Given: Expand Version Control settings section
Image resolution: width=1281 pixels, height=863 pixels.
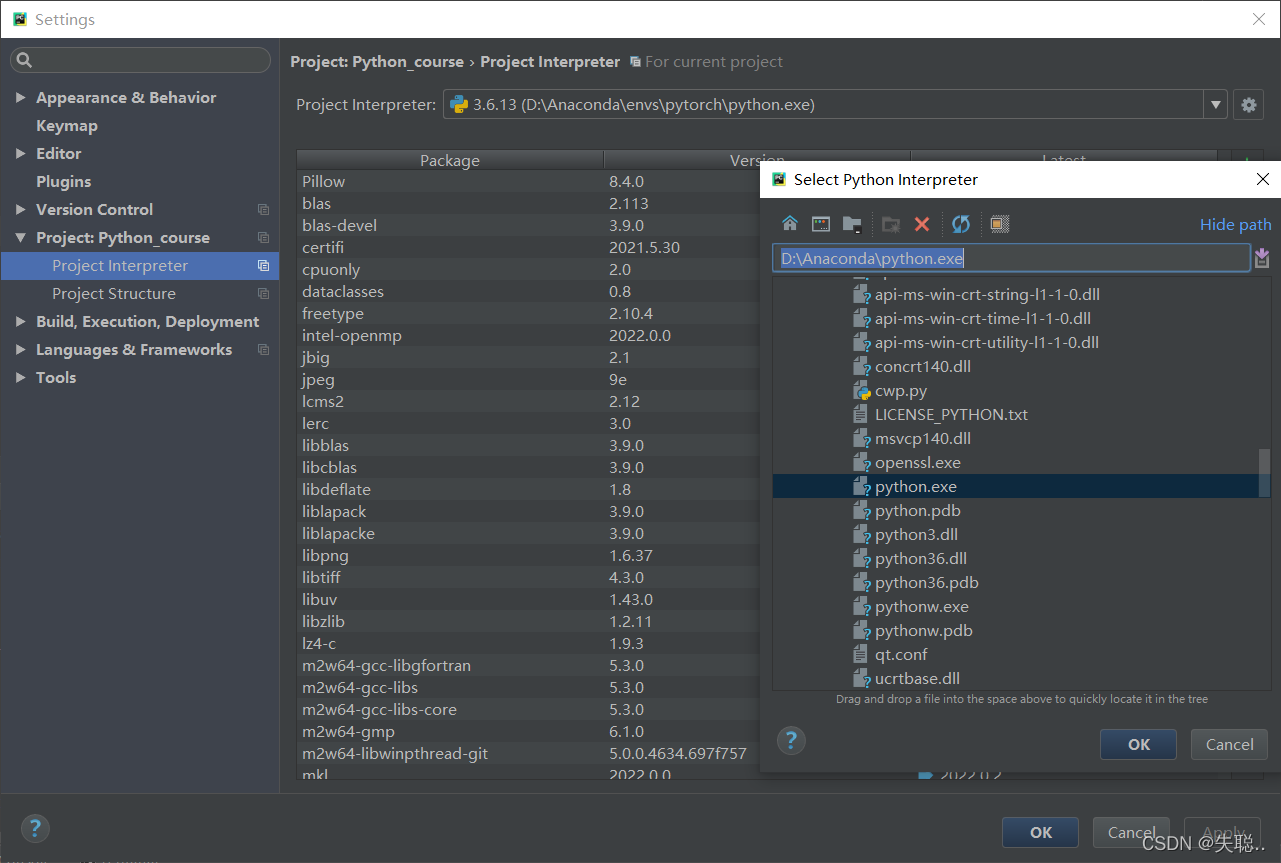Looking at the screenshot, I should 21,209.
